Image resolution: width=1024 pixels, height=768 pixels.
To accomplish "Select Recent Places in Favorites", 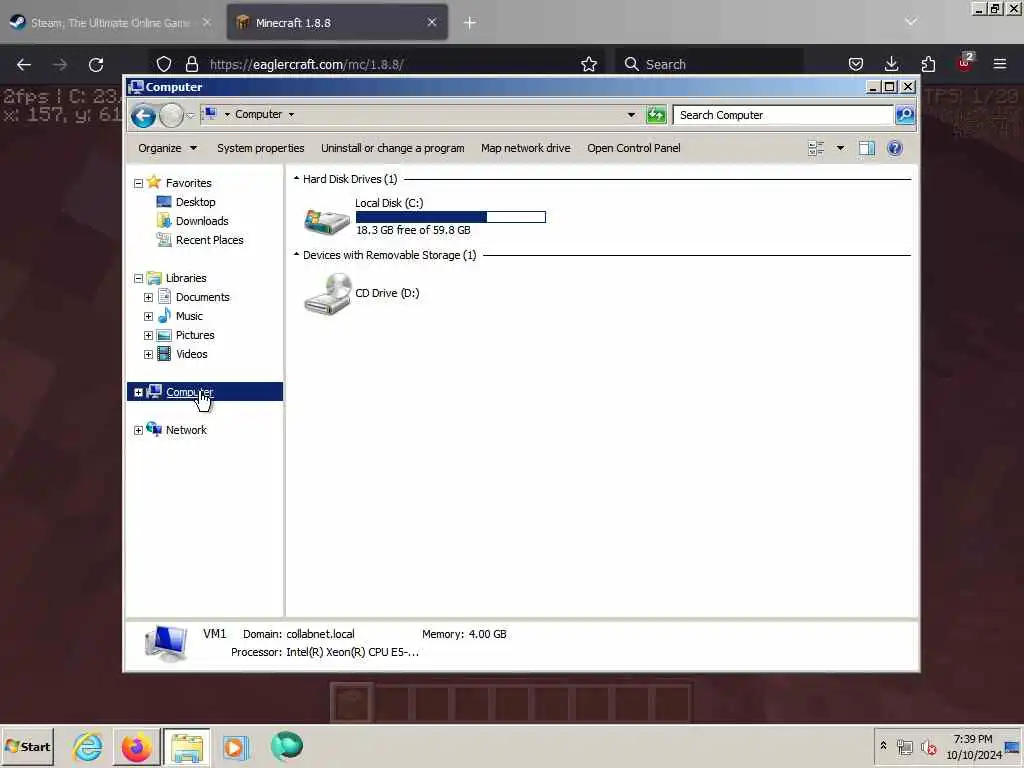I will [x=209, y=240].
